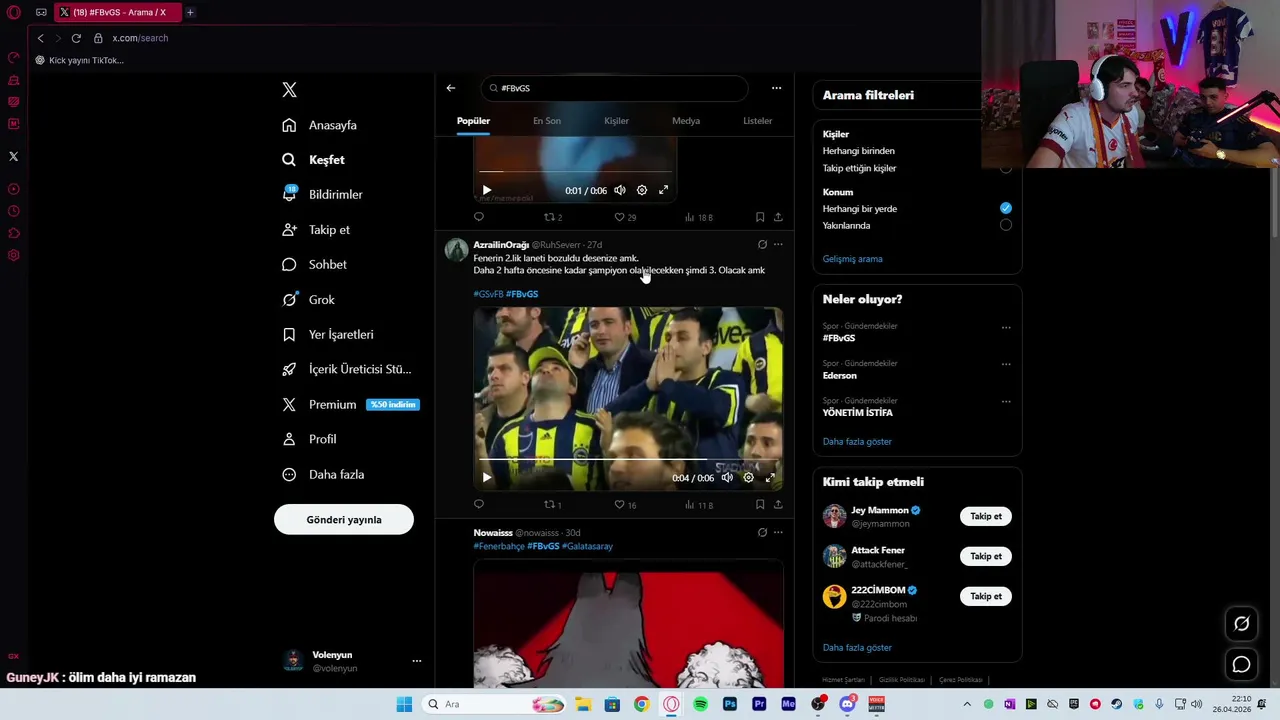Mute Fenerbahçe fans video volume

pyautogui.click(x=727, y=478)
